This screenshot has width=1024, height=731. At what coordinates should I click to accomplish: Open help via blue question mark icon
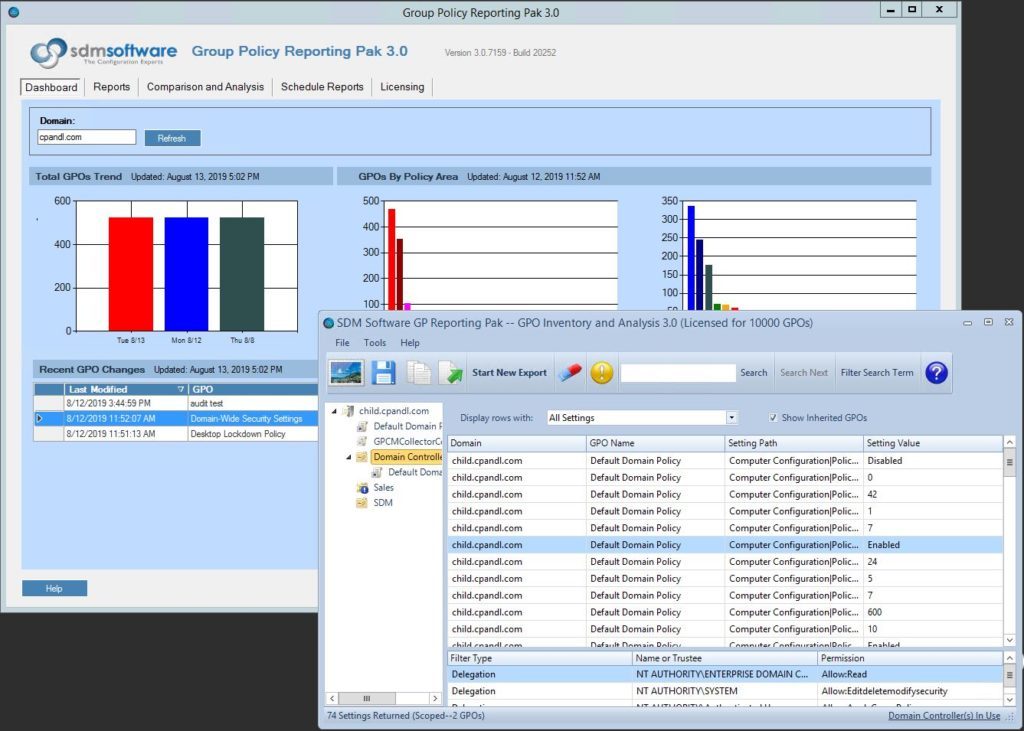pos(936,373)
